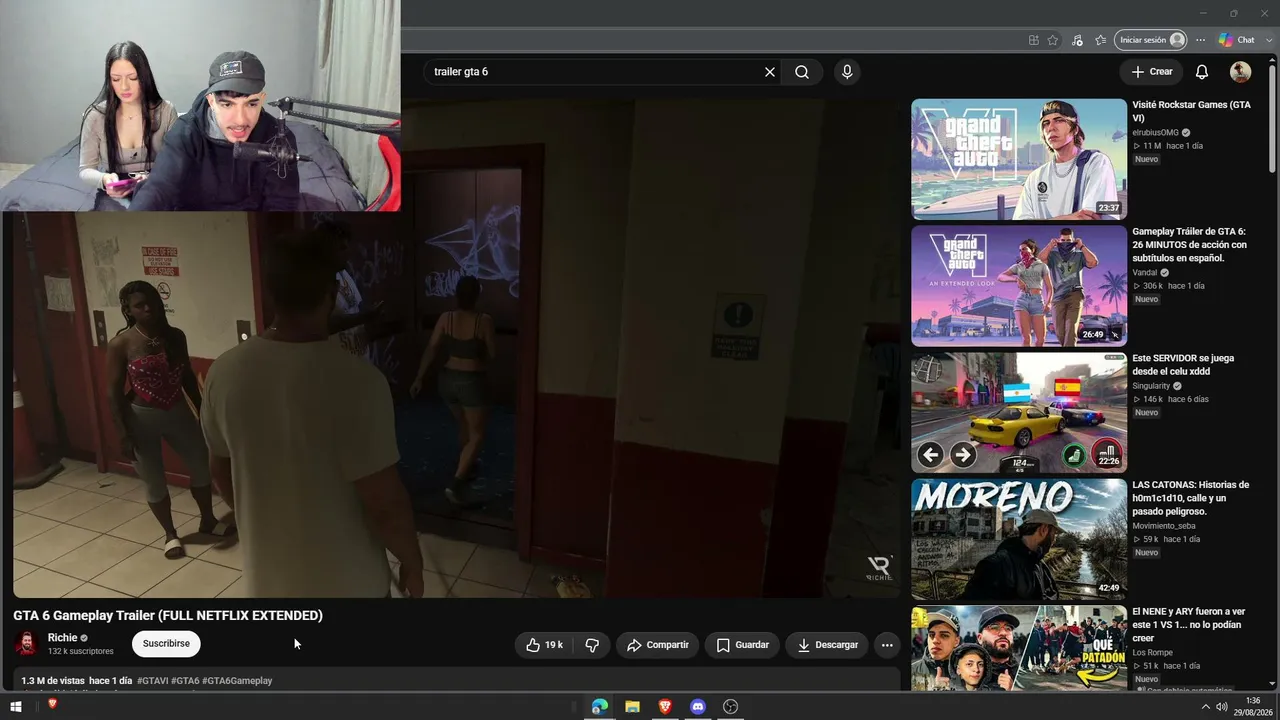Image resolution: width=1280 pixels, height=720 pixels.
Task: Open 'El NENE y ARY' video thumbnail
Action: coord(1019,647)
